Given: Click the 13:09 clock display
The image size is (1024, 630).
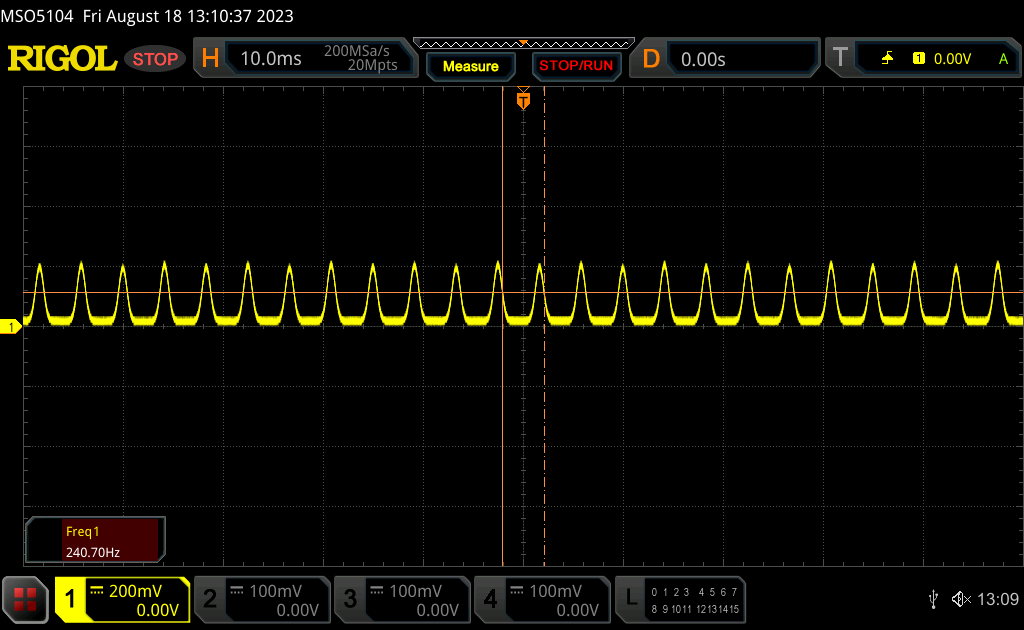Looking at the screenshot, I should 997,599.
